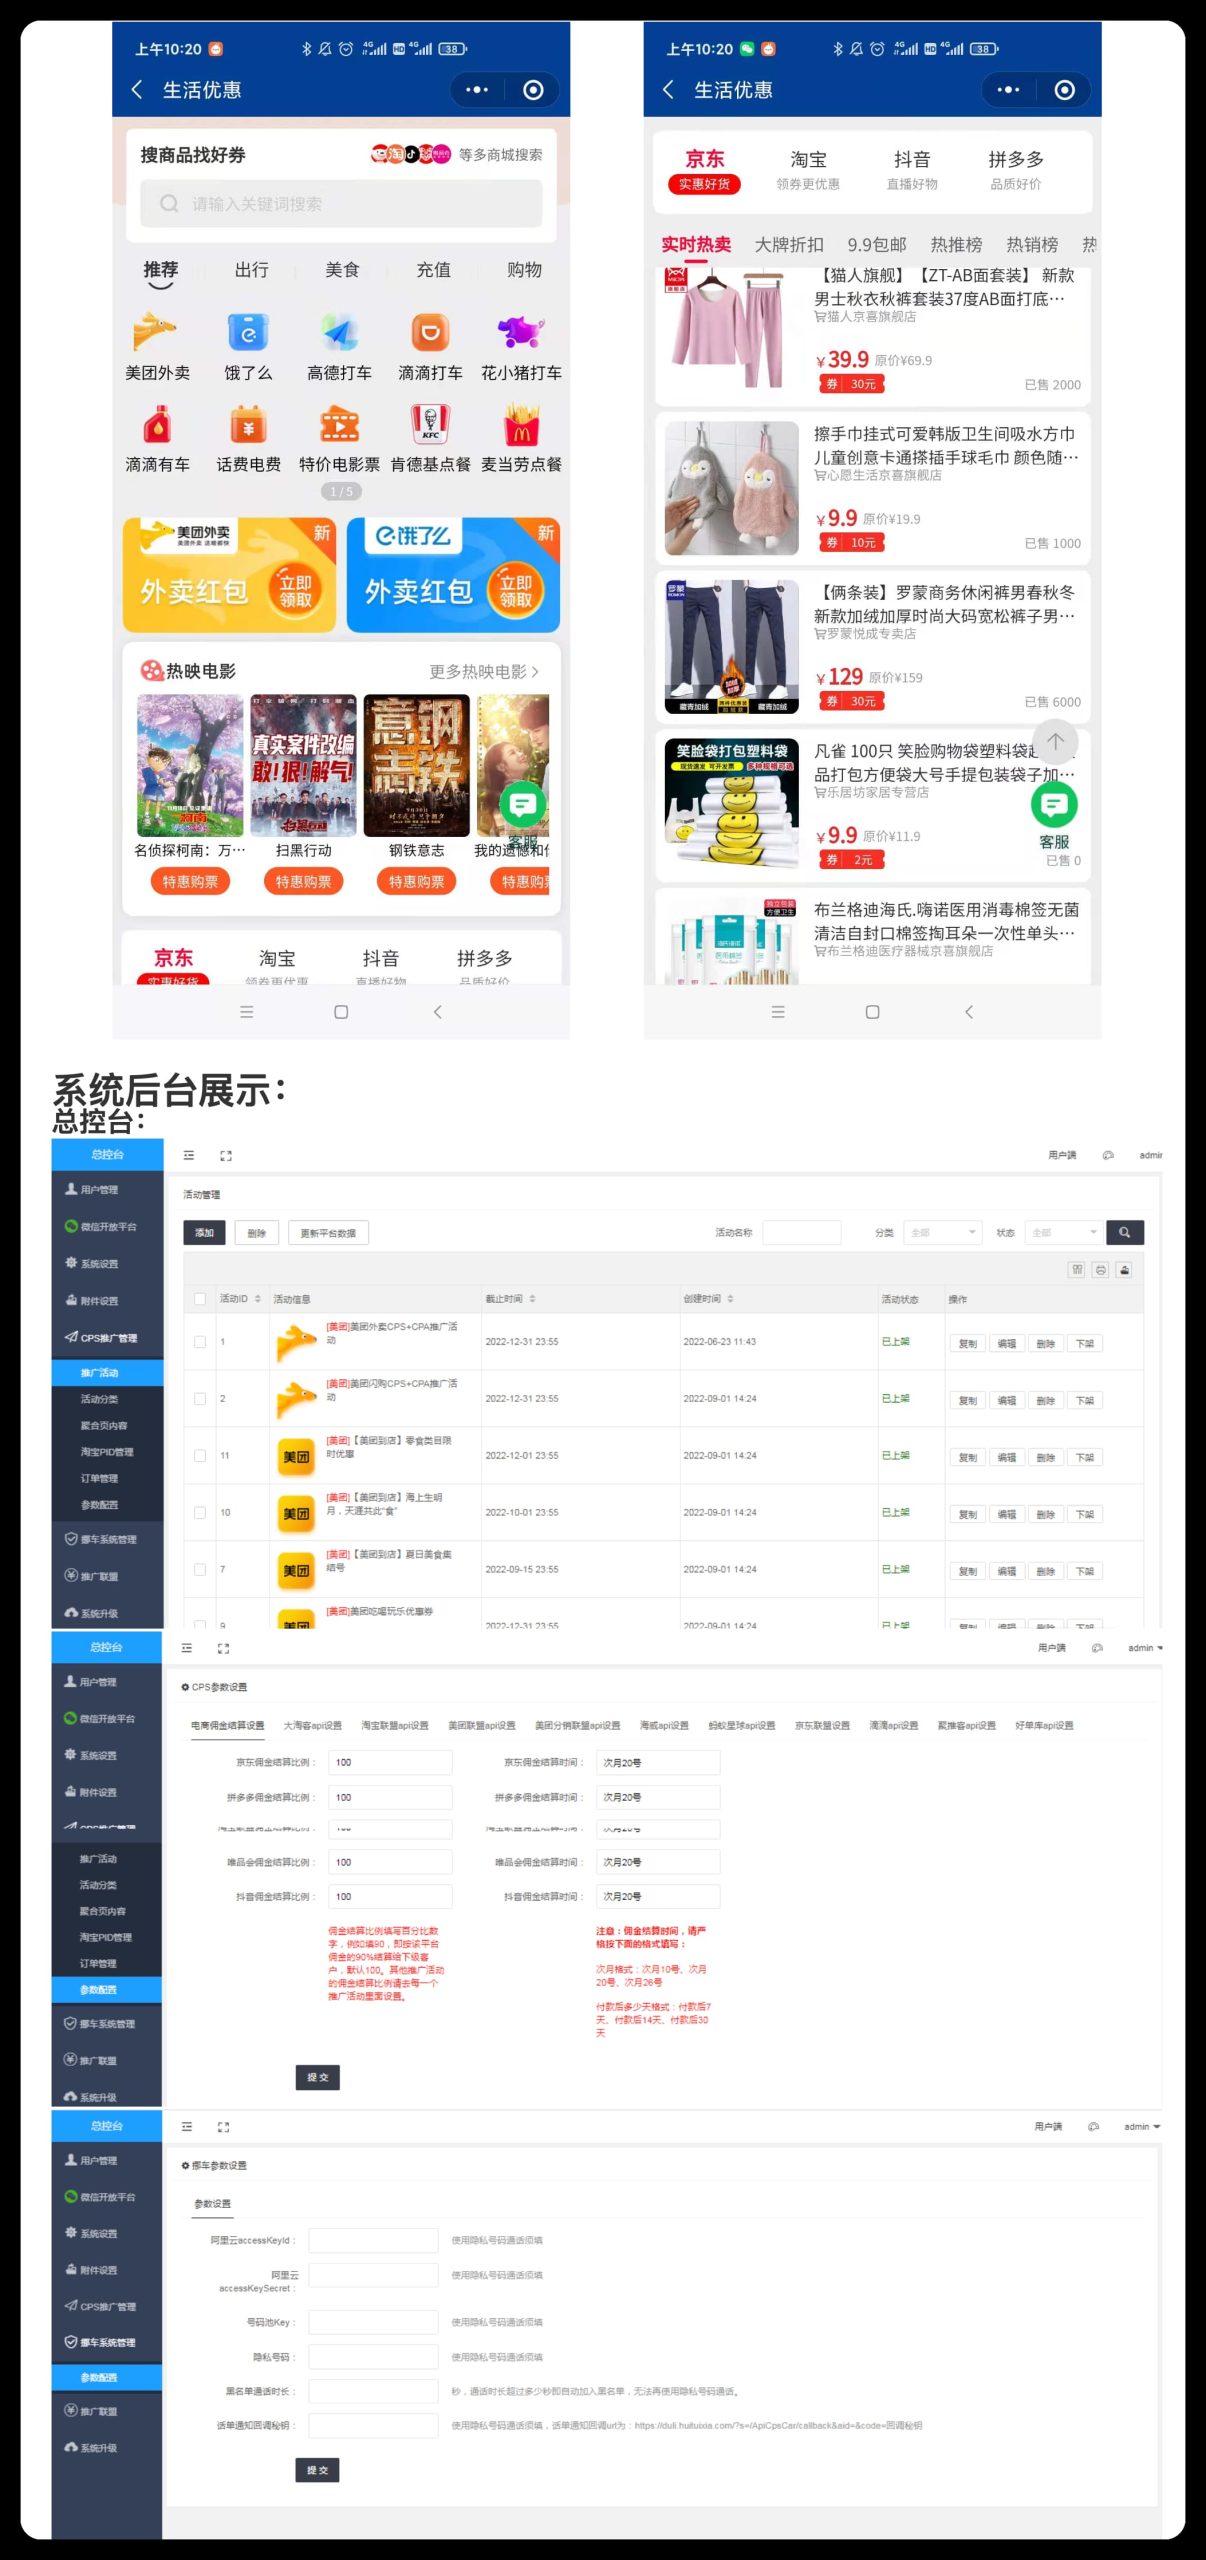Open the 更多热映电影 link
The width and height of the screenshot is (1206, 2560).
pyautogui.click(x=484, y=672)
